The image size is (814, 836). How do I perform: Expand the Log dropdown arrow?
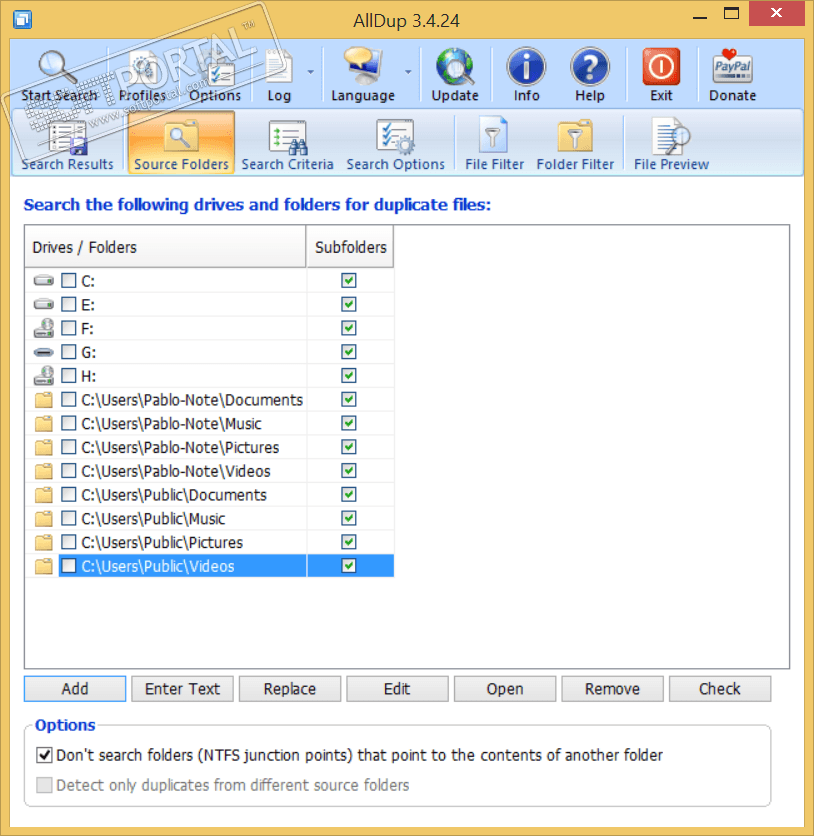tap(310, 72)
